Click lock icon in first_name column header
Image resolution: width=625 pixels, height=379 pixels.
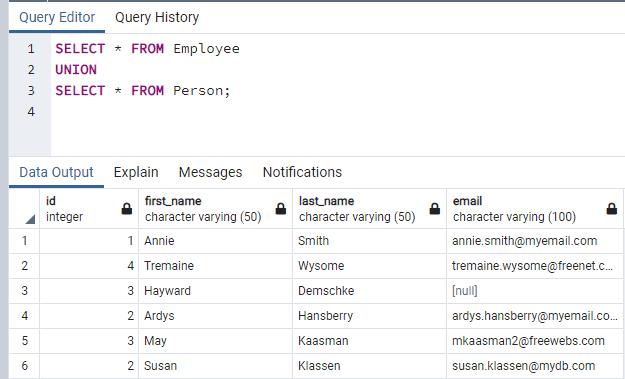[x=281, y=208]
